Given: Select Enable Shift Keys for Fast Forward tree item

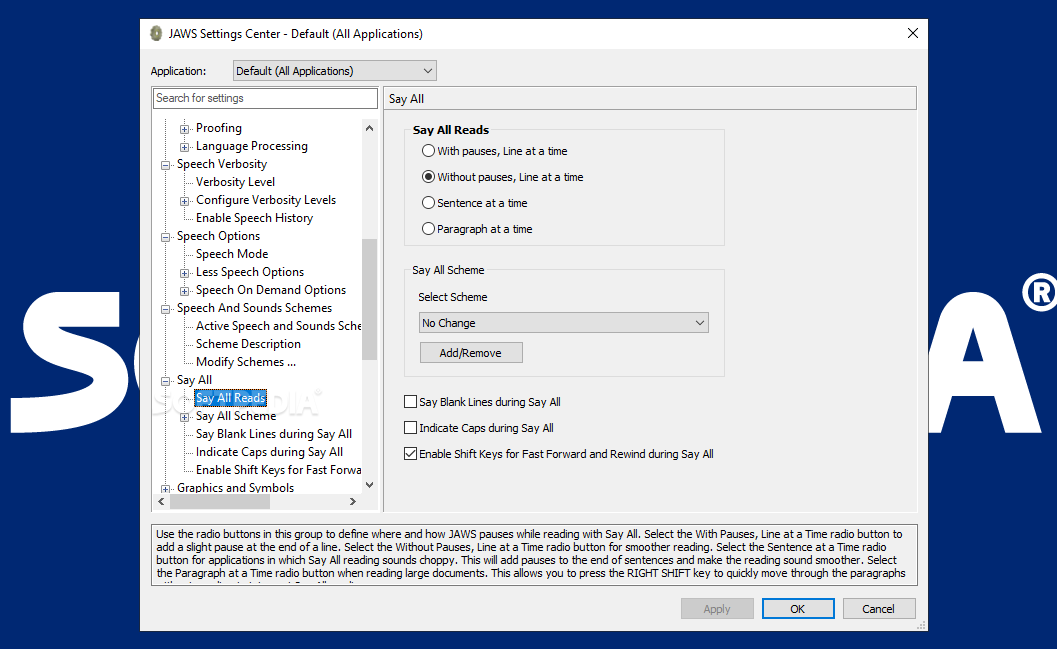Looking at the screenshot, I should [x=278, y=470].
